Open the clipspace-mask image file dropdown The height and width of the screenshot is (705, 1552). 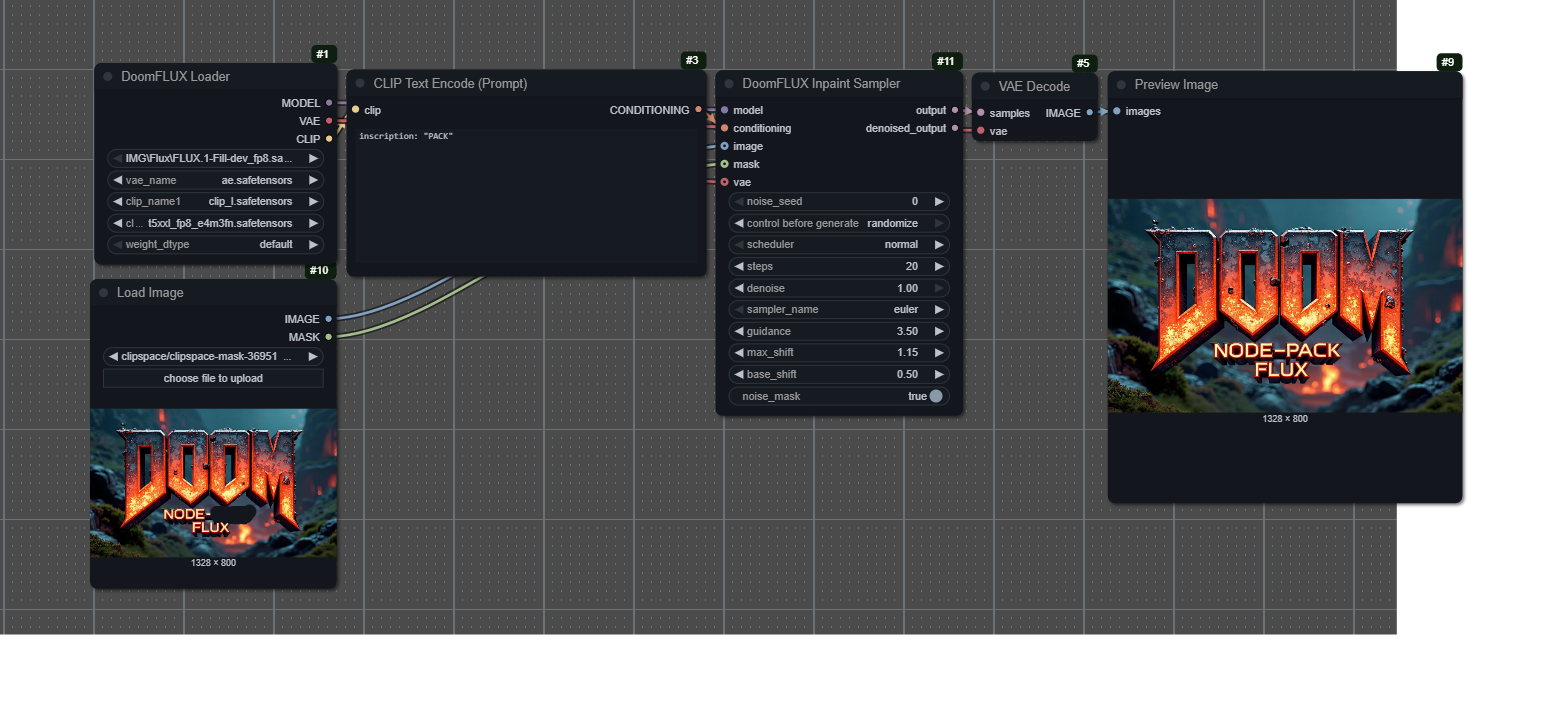tap(213, 356)
